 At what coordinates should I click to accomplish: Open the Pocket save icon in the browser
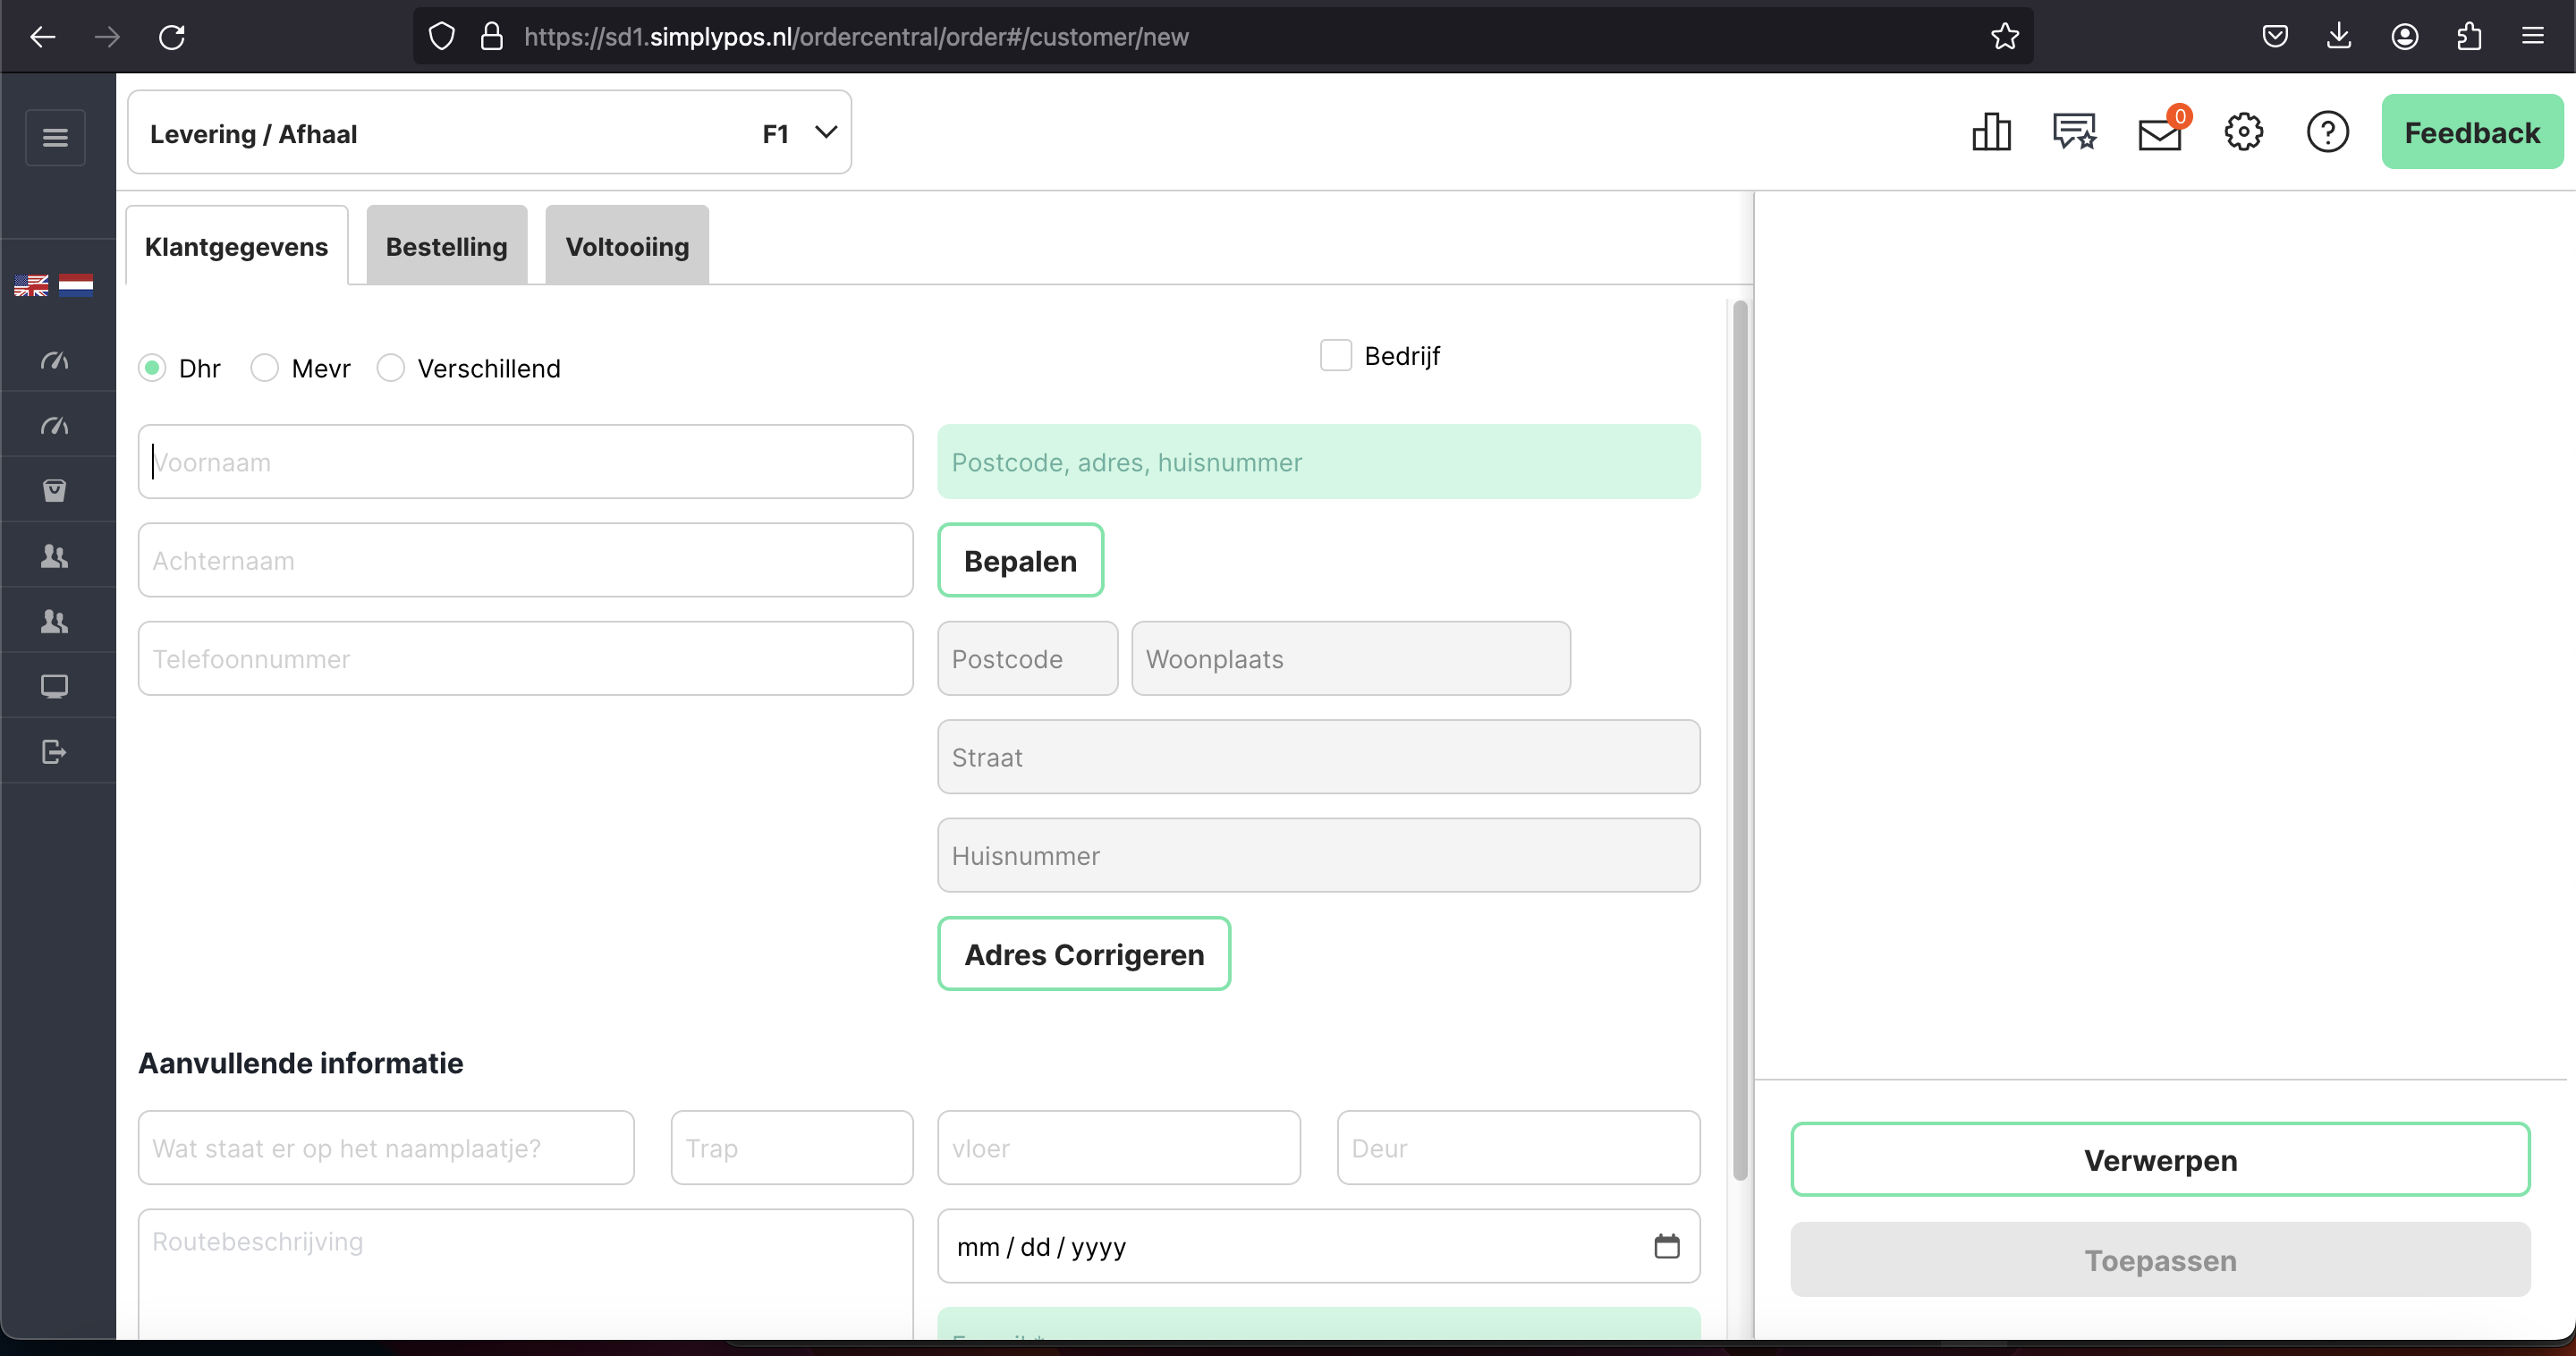click(2275, 37)
